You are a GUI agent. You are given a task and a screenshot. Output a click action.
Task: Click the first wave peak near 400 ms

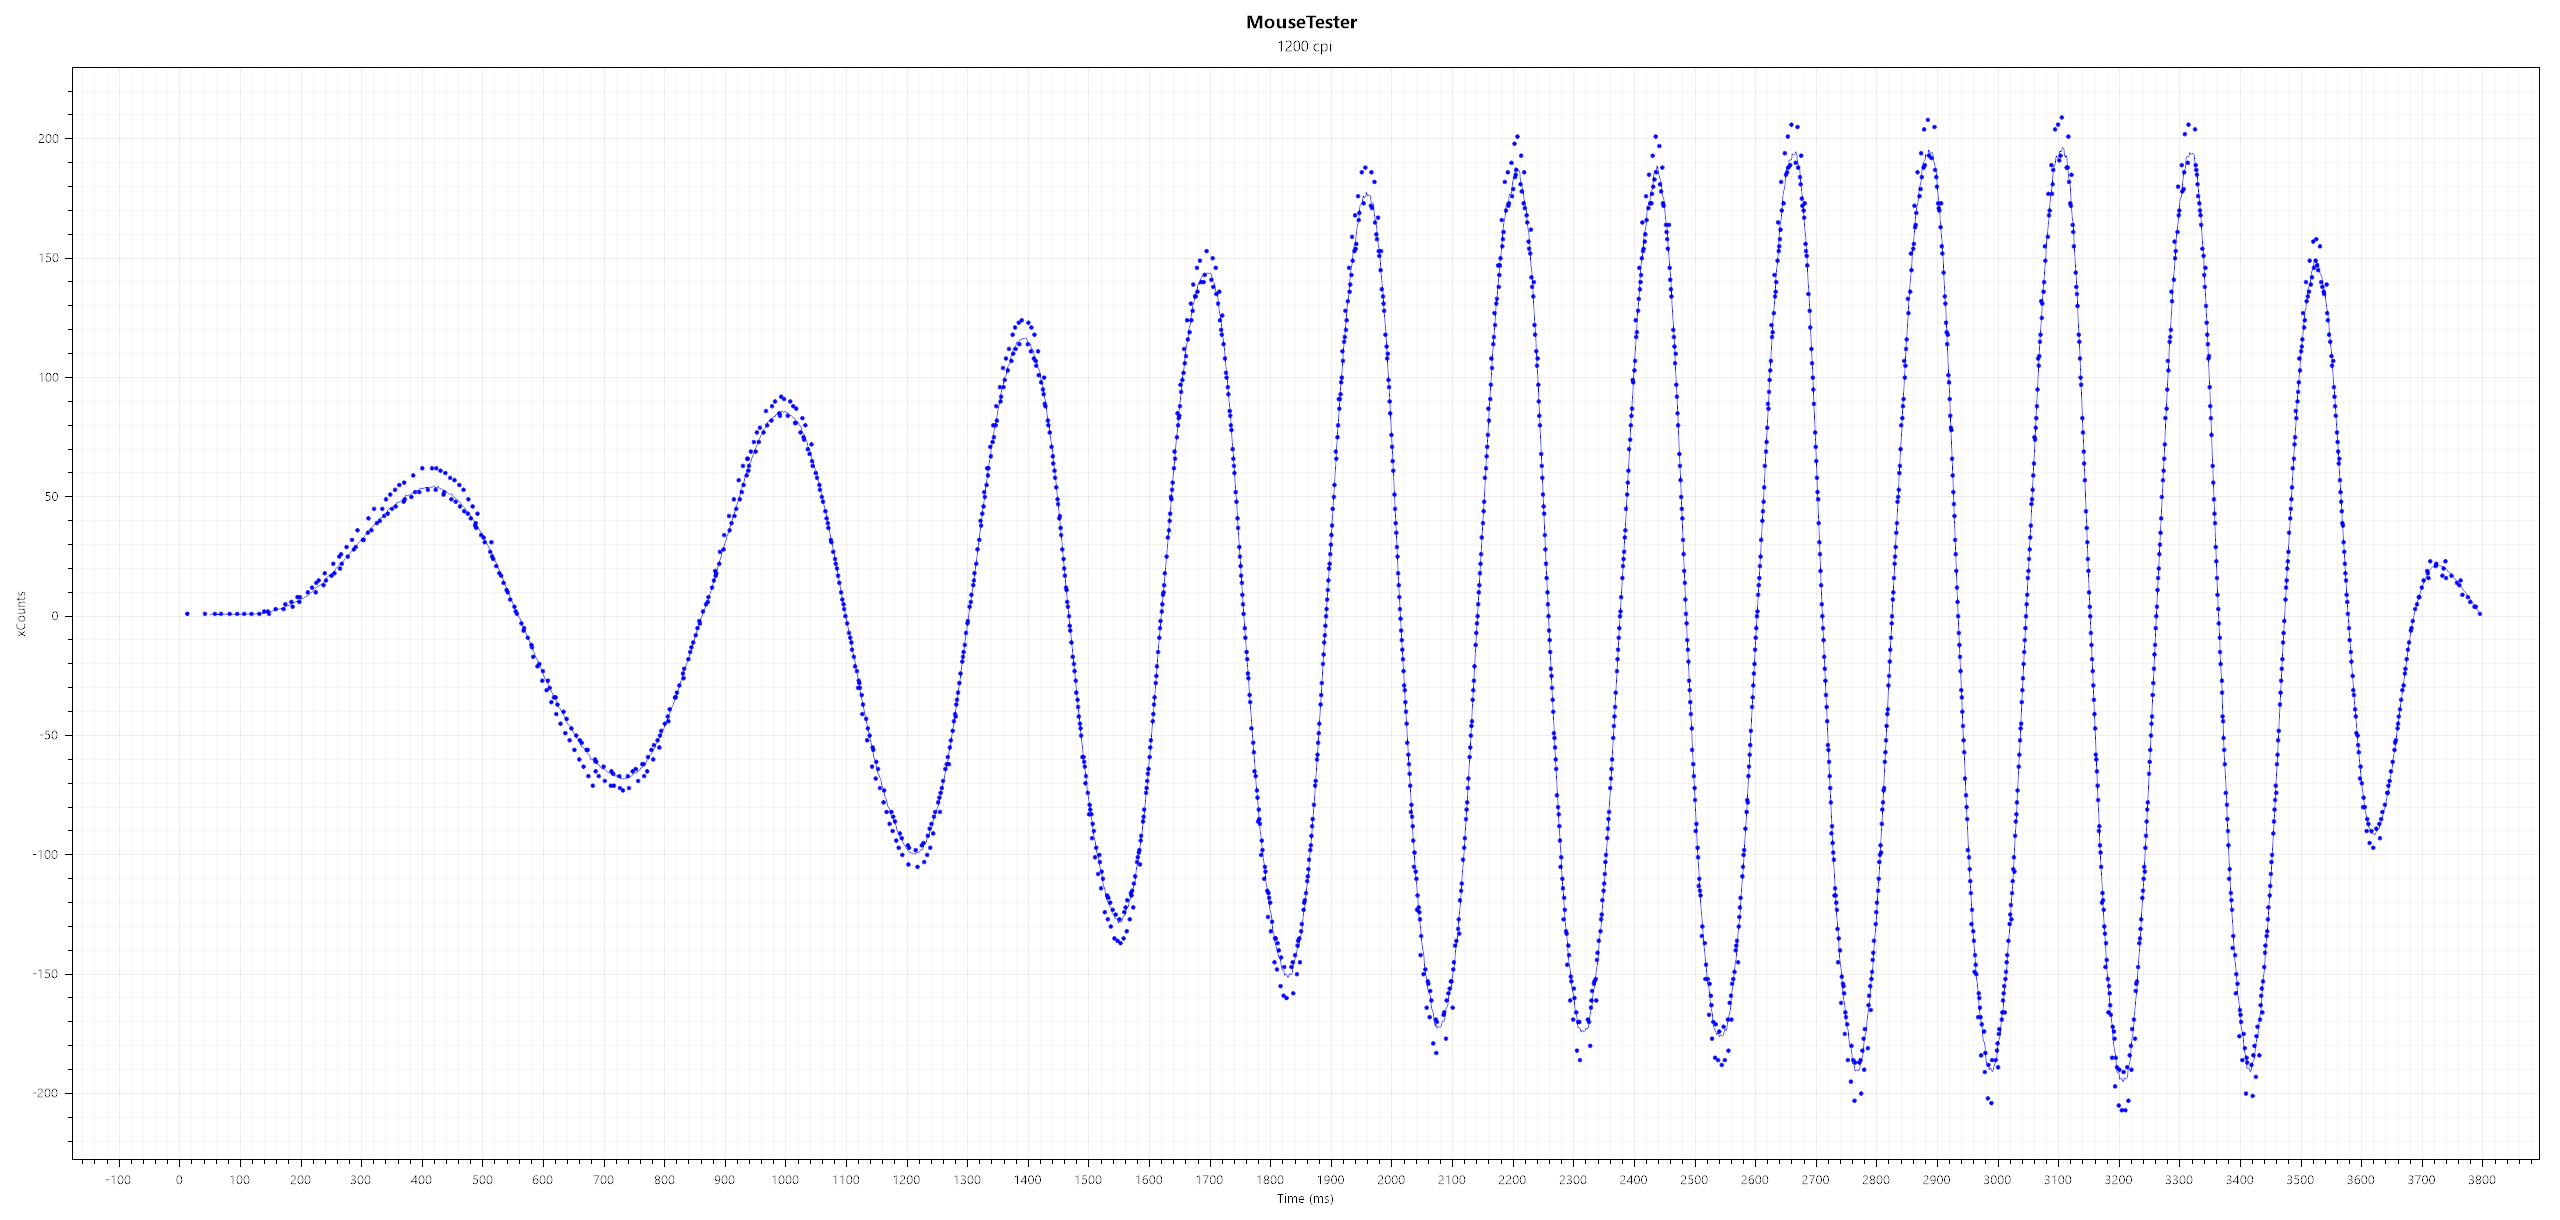[x=431, y=468]
